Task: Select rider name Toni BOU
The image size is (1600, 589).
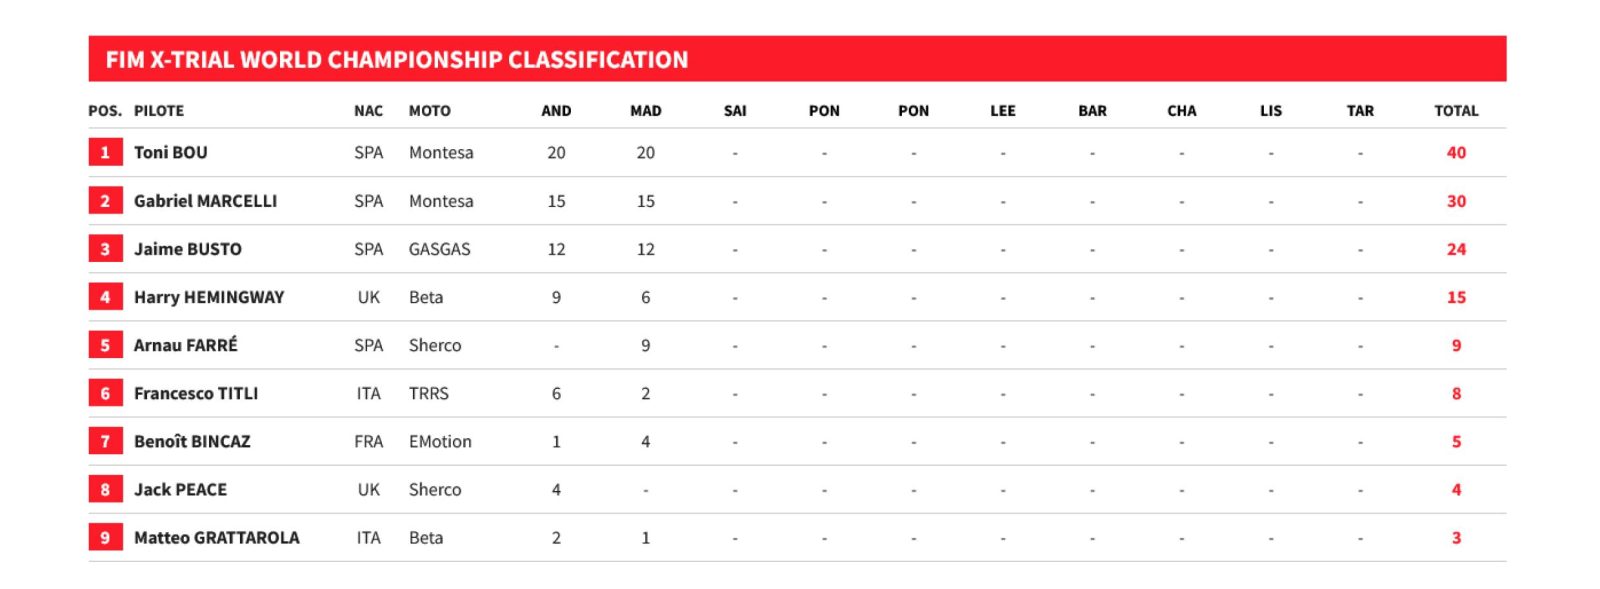Action: click(171, 153)
